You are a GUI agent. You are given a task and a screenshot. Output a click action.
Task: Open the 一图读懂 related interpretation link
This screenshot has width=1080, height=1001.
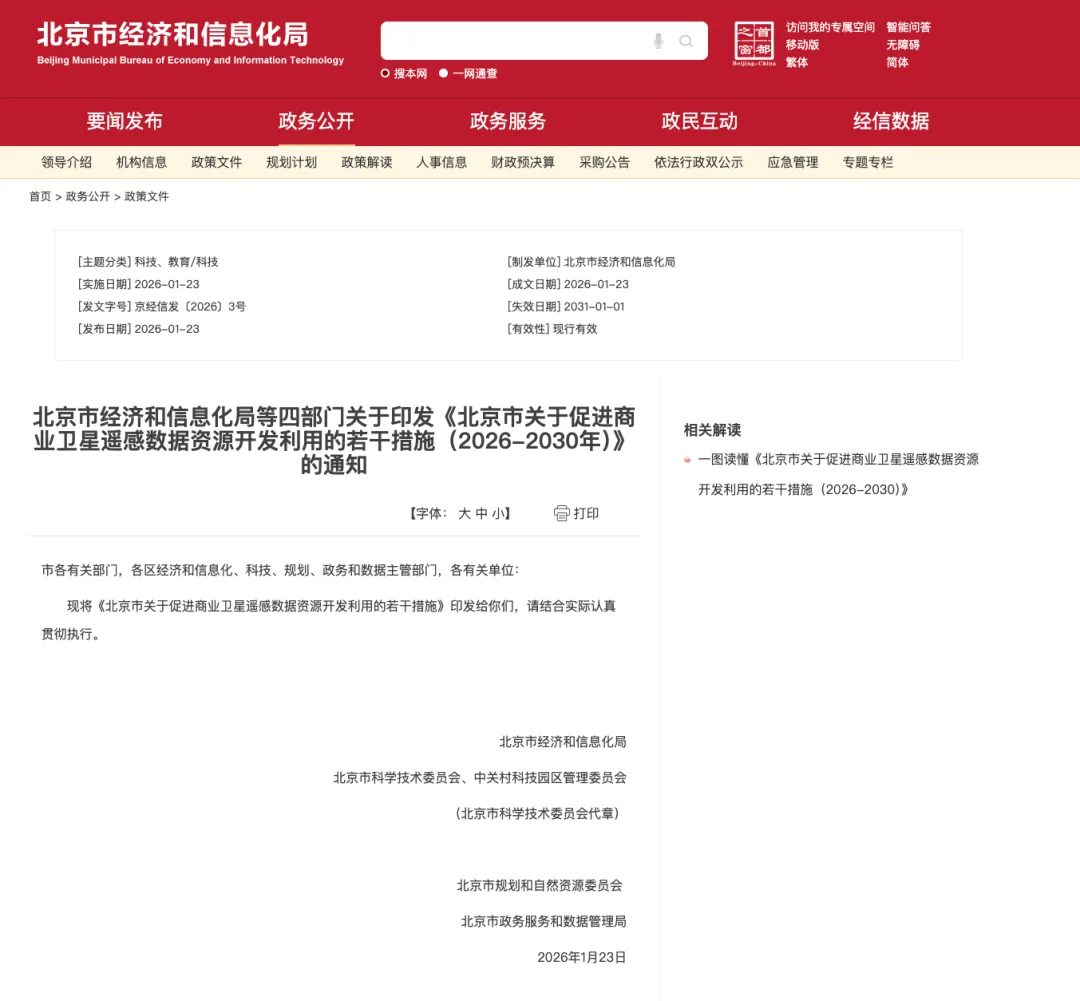(838, 474)
